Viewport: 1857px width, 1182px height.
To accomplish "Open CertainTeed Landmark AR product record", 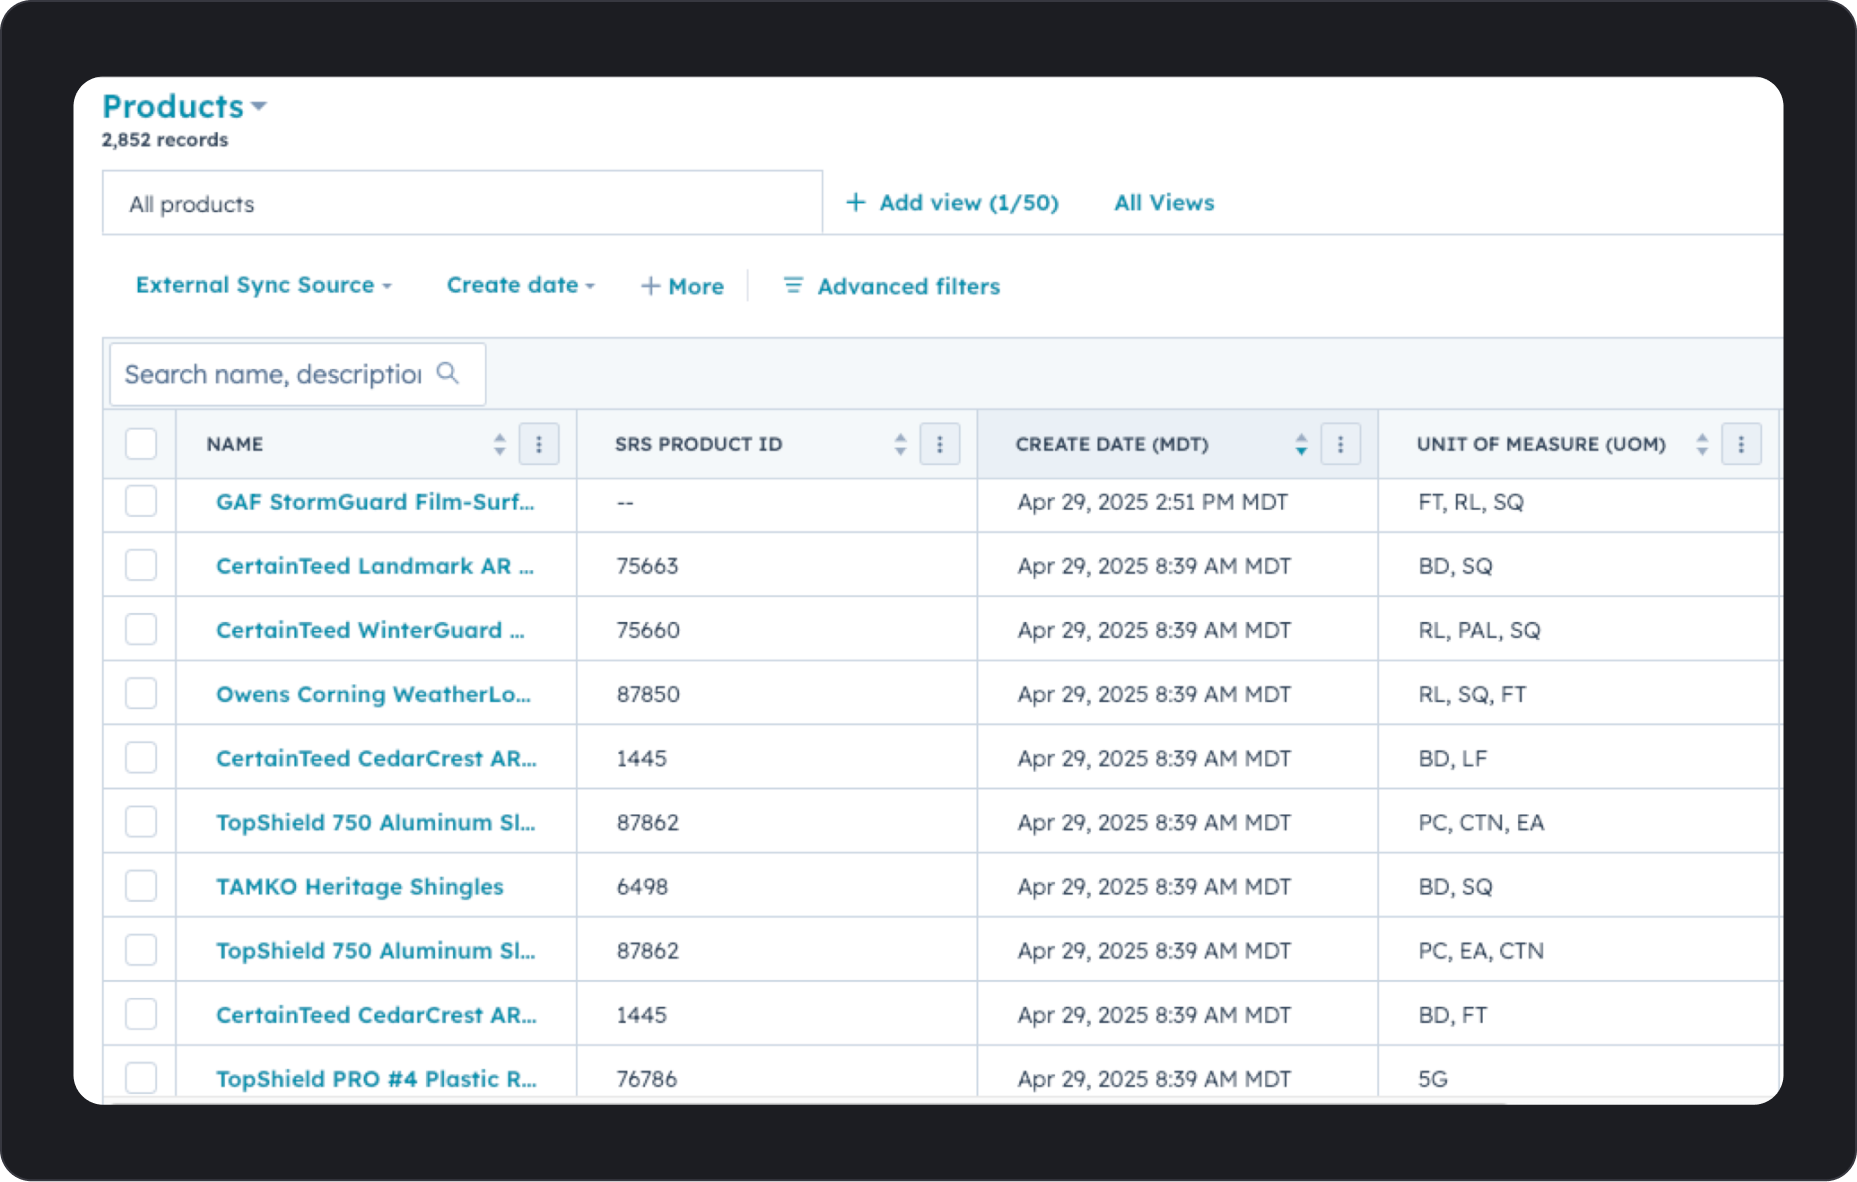I will (x=374, y=565).
